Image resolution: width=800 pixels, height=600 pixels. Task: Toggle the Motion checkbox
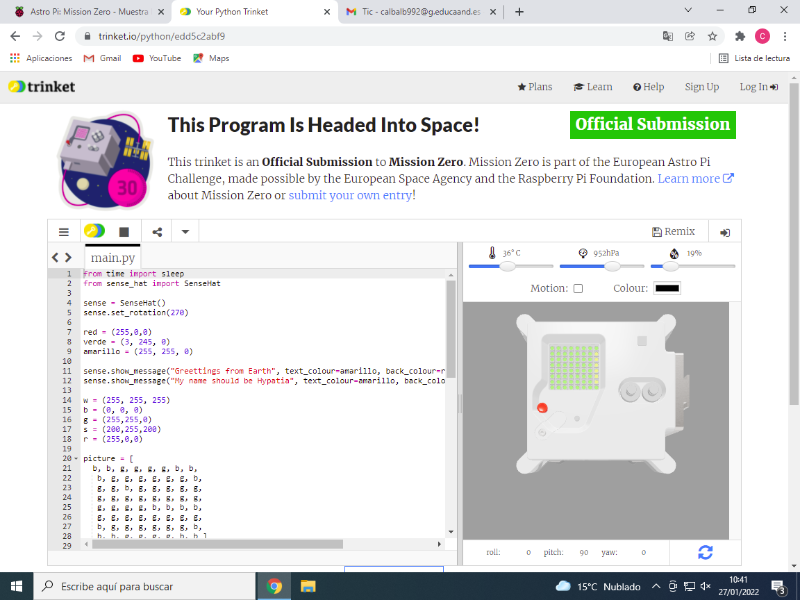coord(578,288)
